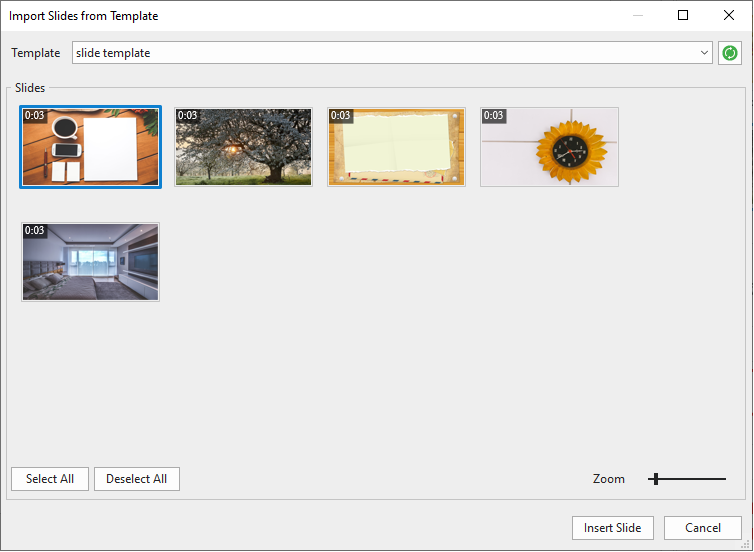Adjust the Zoom slider handle
The image size is (754, 552).
[656, 479]
